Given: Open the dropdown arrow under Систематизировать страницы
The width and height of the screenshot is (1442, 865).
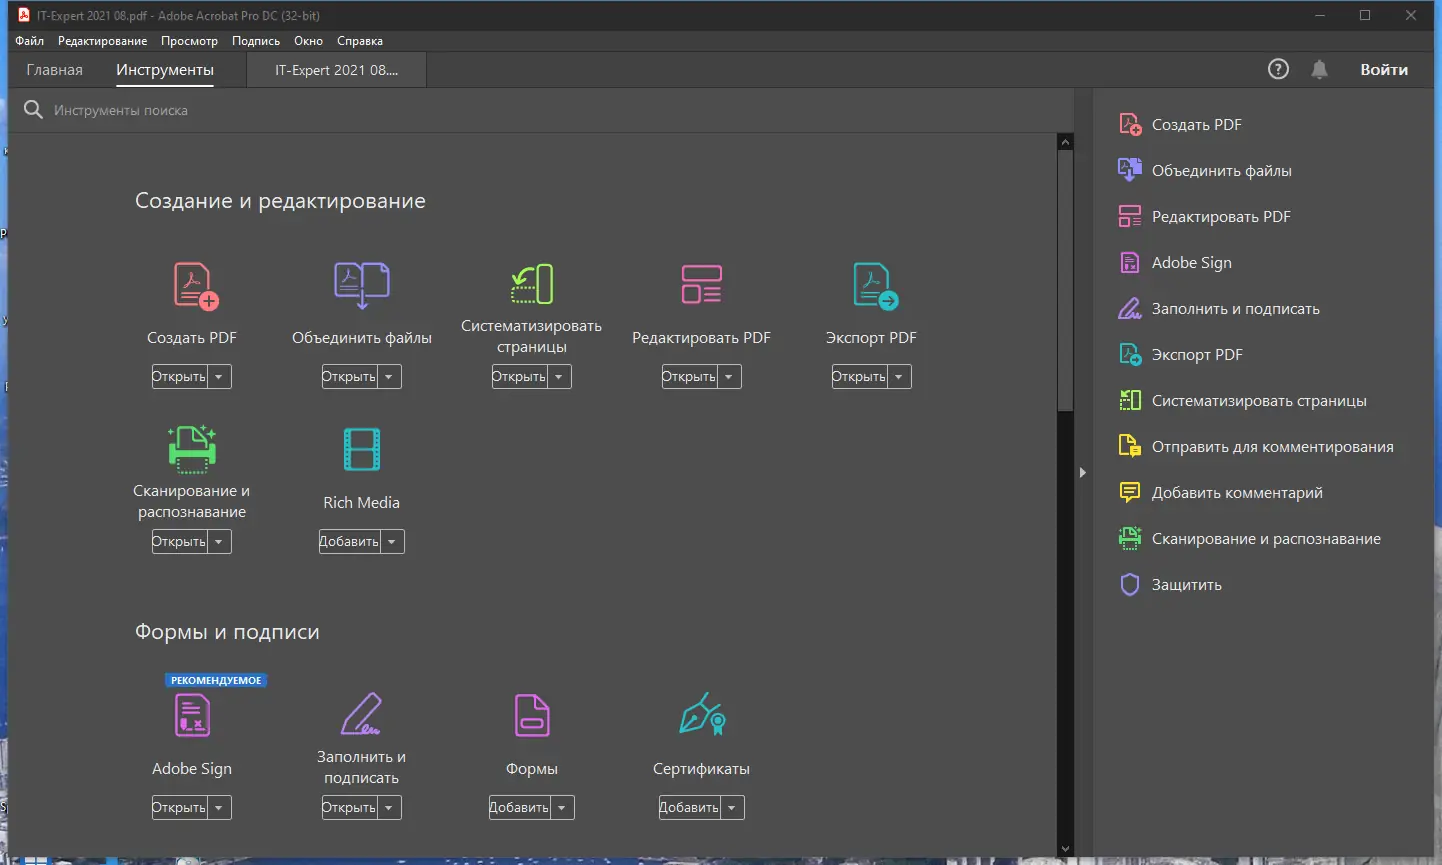Looking at the screenshot, I should [559, 377].
